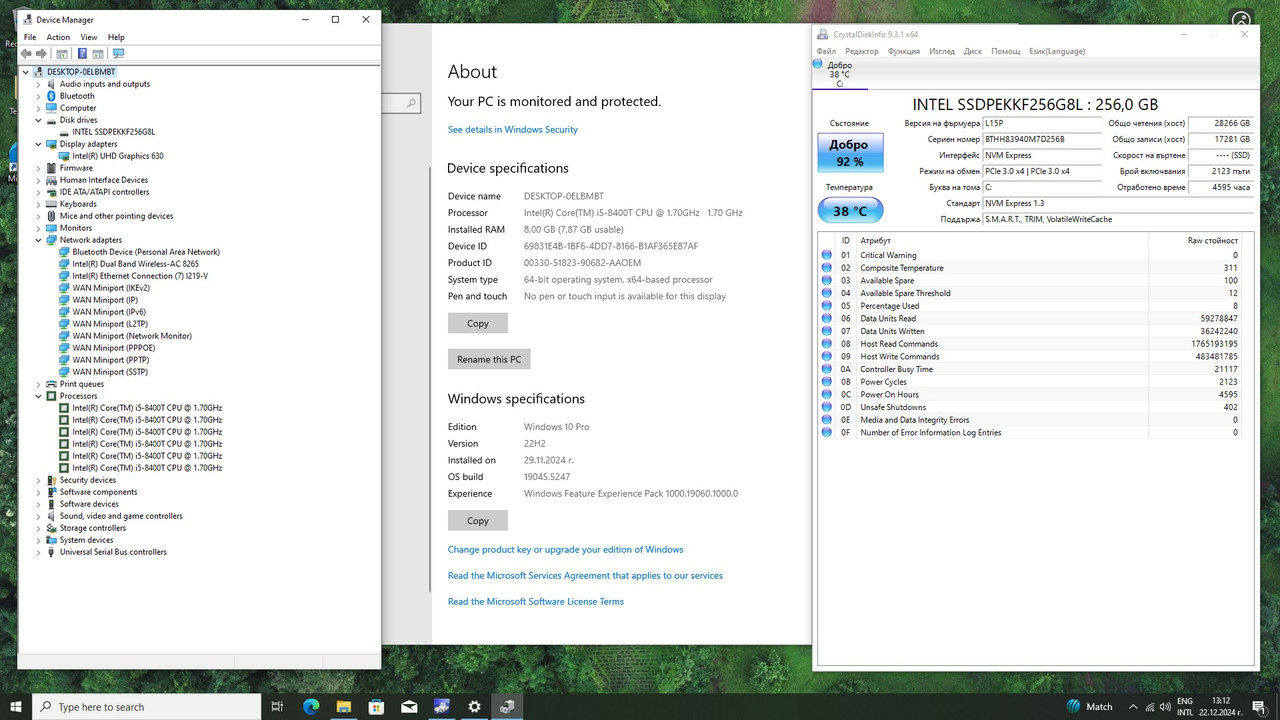Viewport: 1280px width, 720px height.
Task: Open the View menu in Device Manager
Action: (89, 37)
